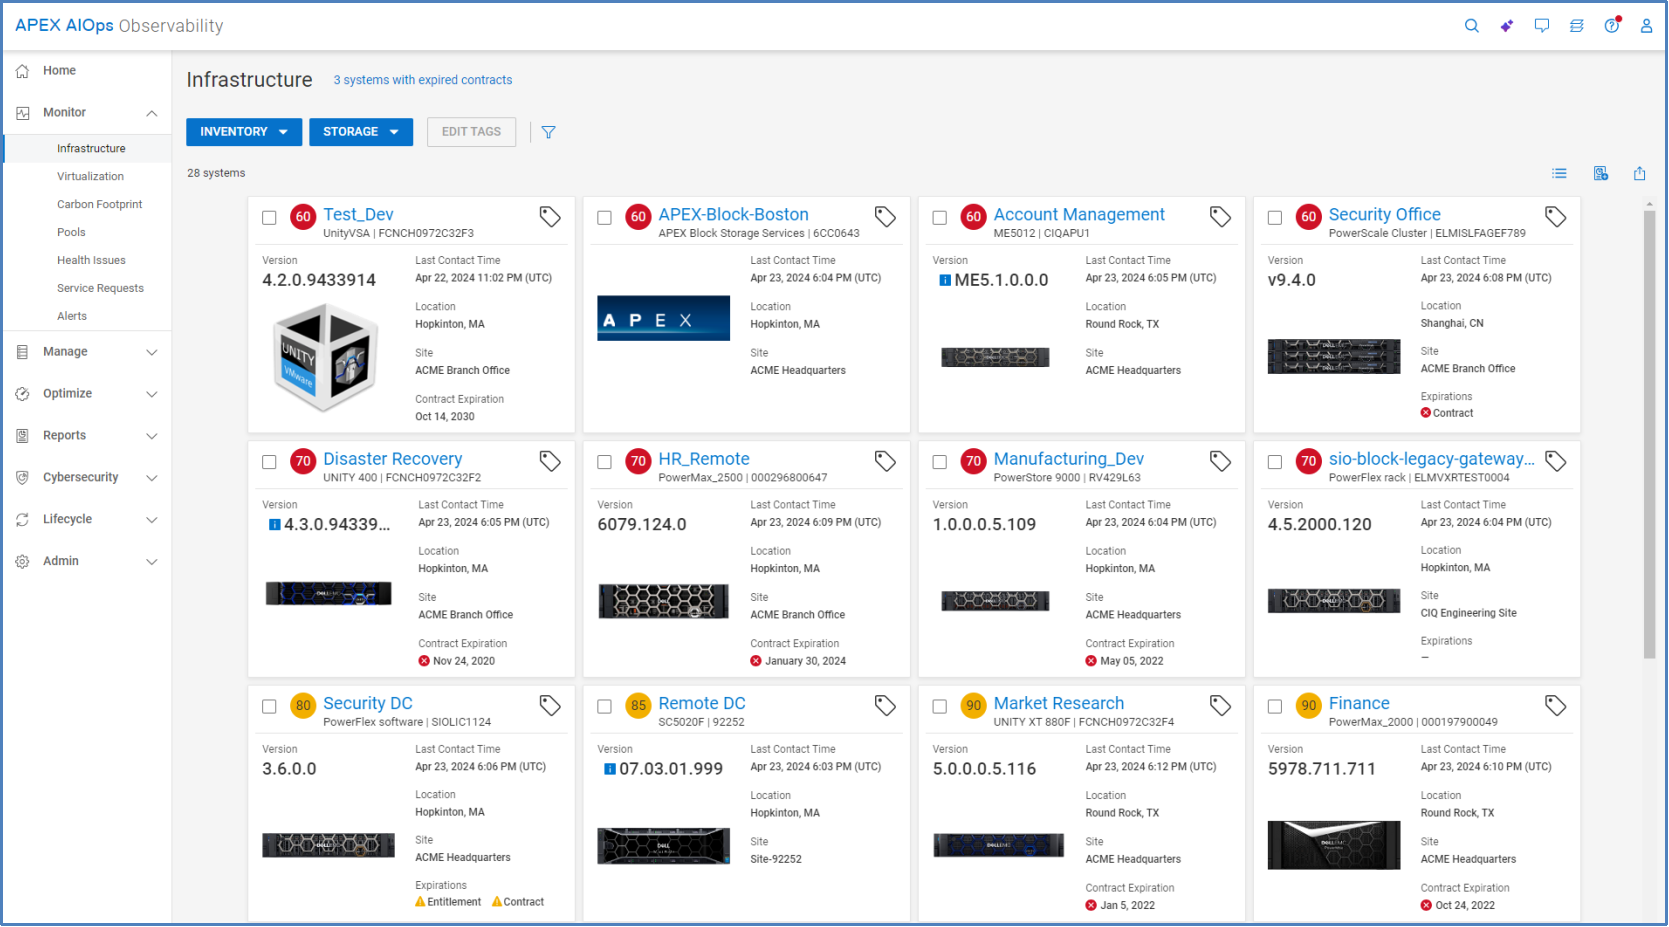Open the save report icon above cards
Image resolution: width=1669 pixels, height=927 pixels.
(1600, 174)
